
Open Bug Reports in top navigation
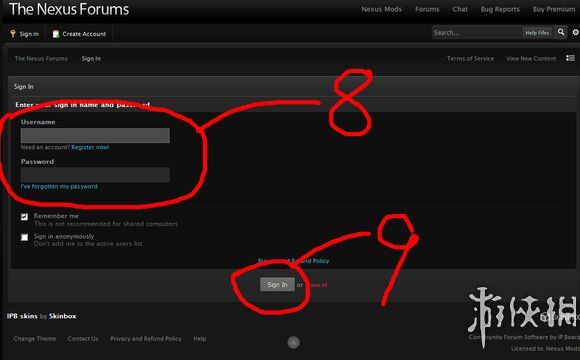point(500,9)
